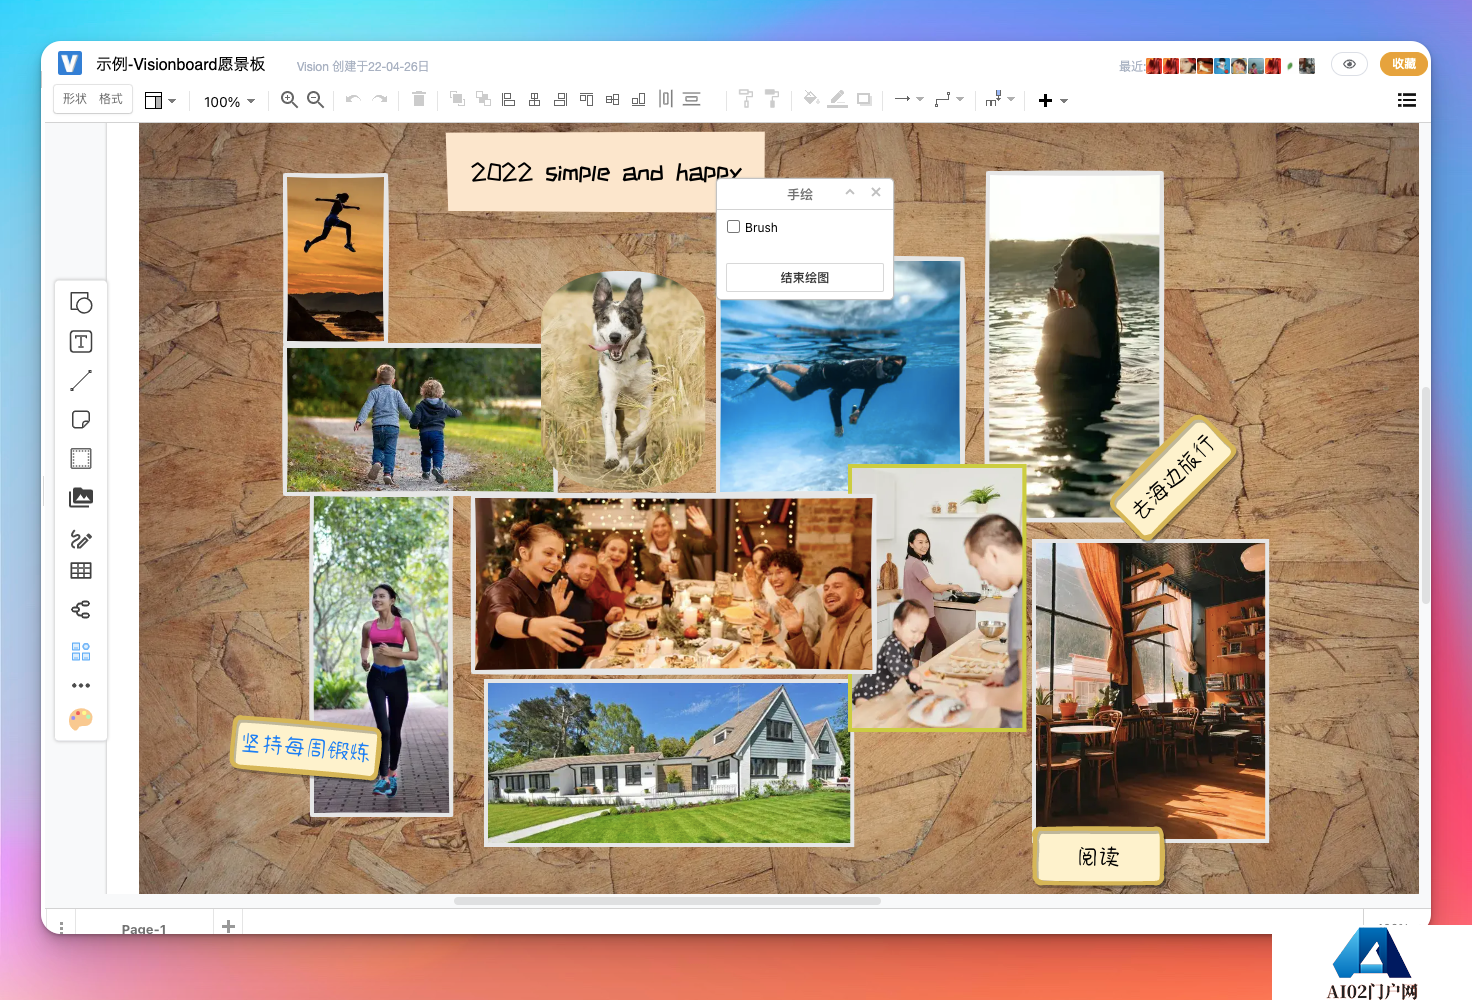Screen dimensions: 1472x1000
Task: Open the image insert tool
Action: click(x=81, y=497)
